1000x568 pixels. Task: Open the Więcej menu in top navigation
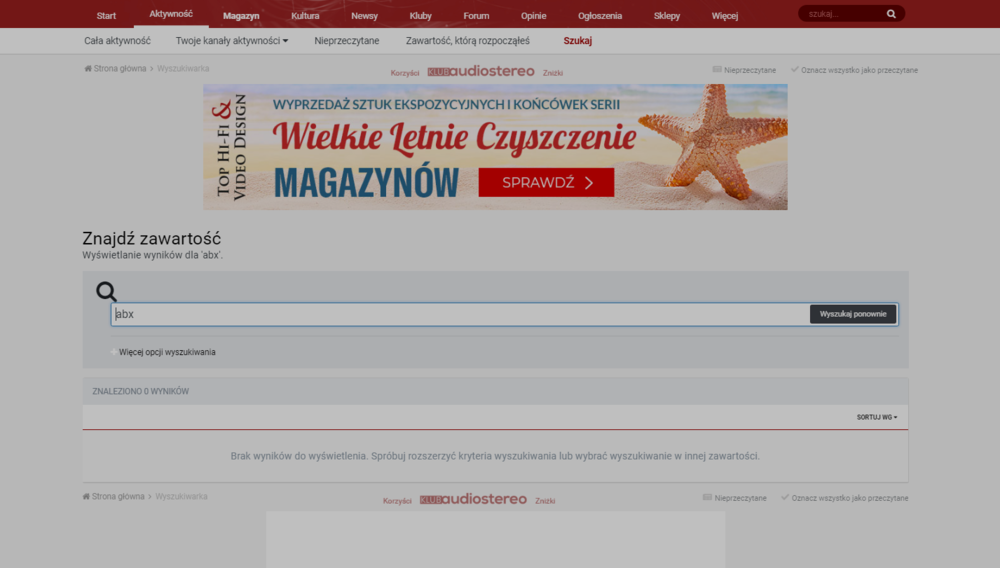point(724,16)
